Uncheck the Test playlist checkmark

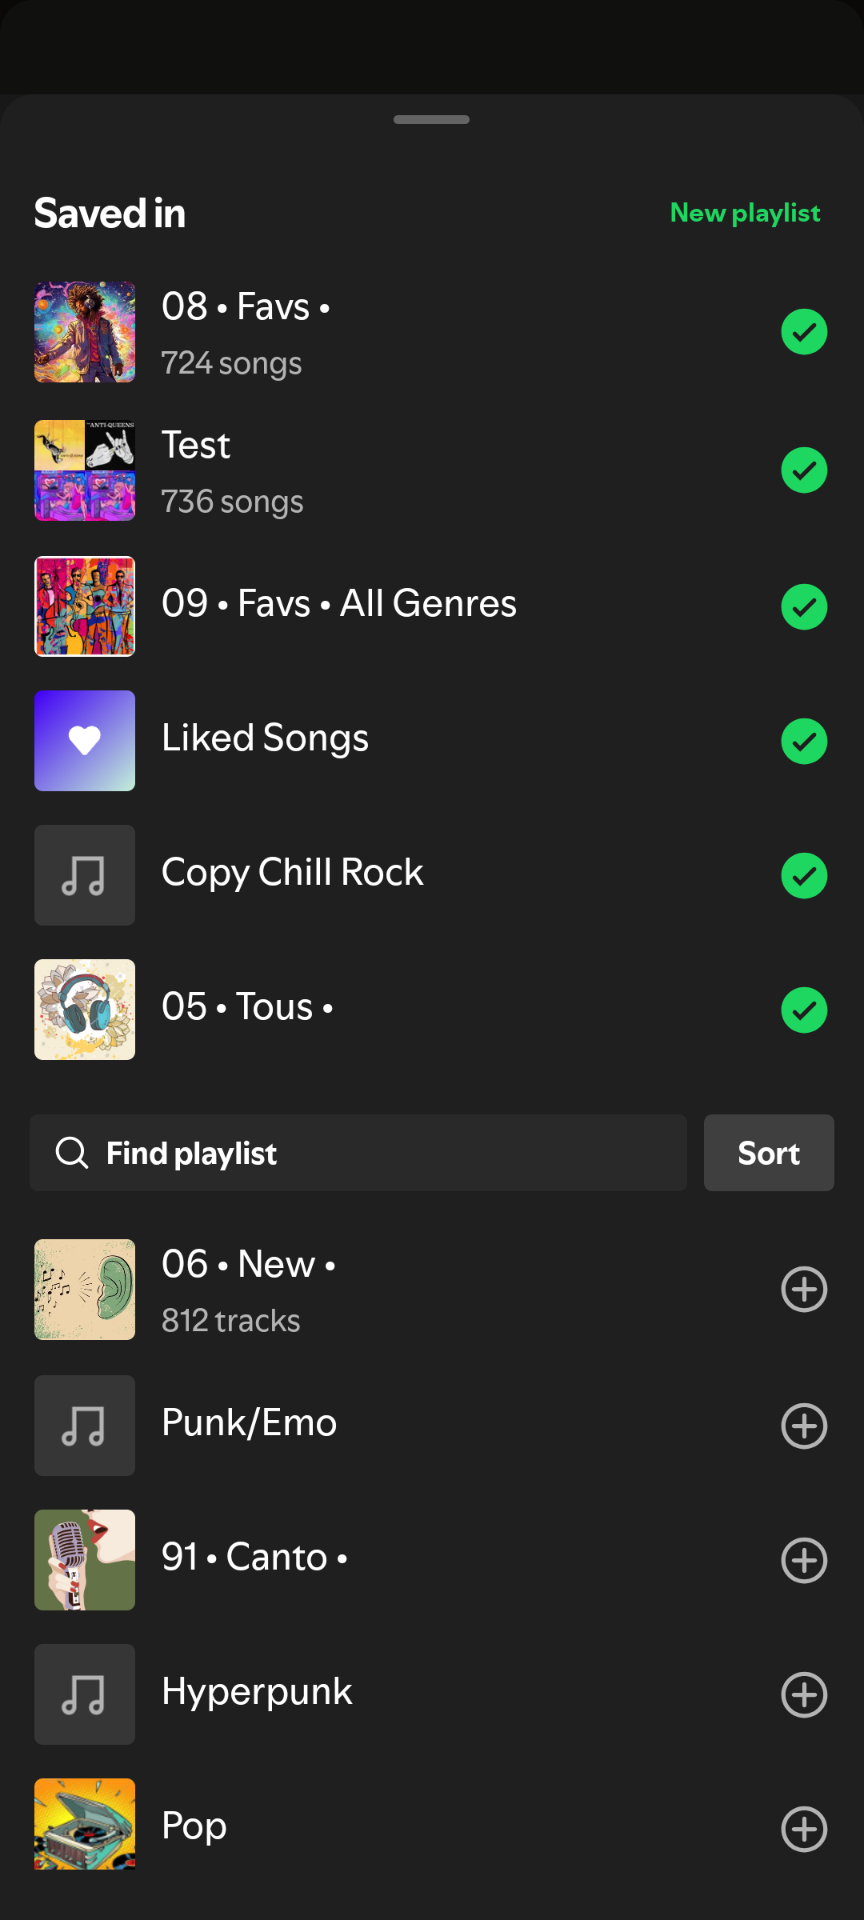[x=804, y=470]
